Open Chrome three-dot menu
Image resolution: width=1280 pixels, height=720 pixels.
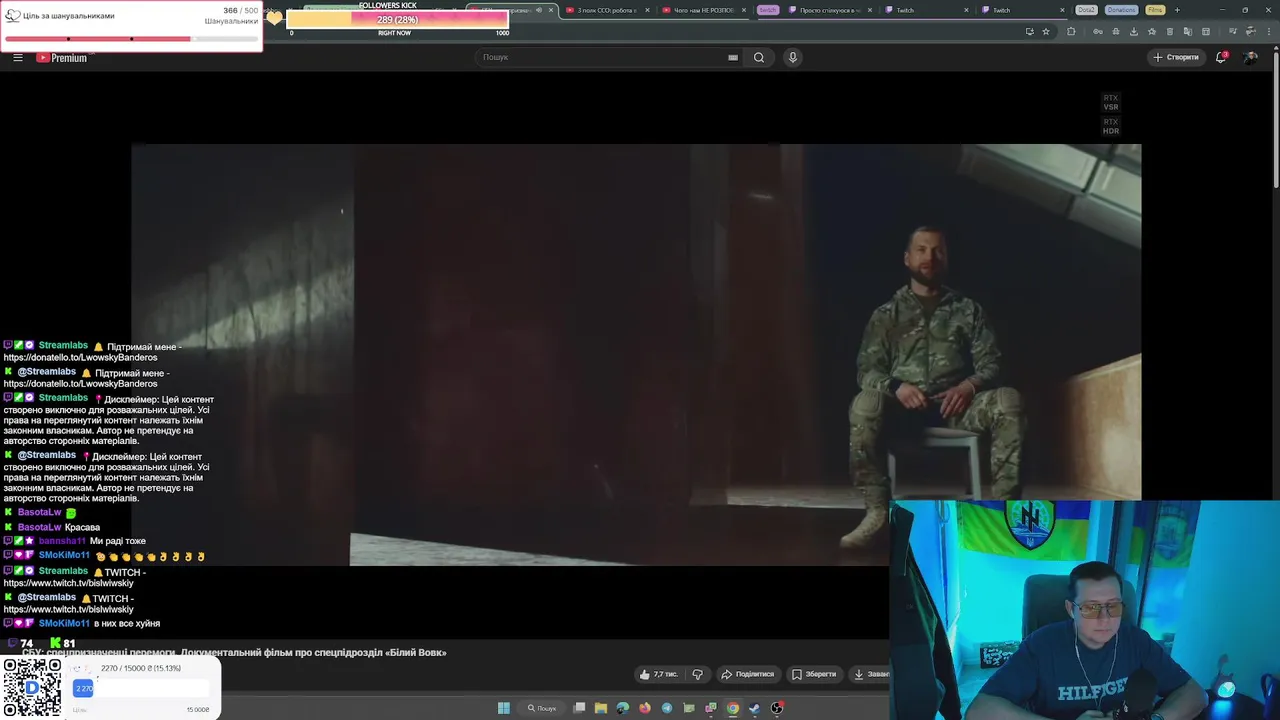1269,31
